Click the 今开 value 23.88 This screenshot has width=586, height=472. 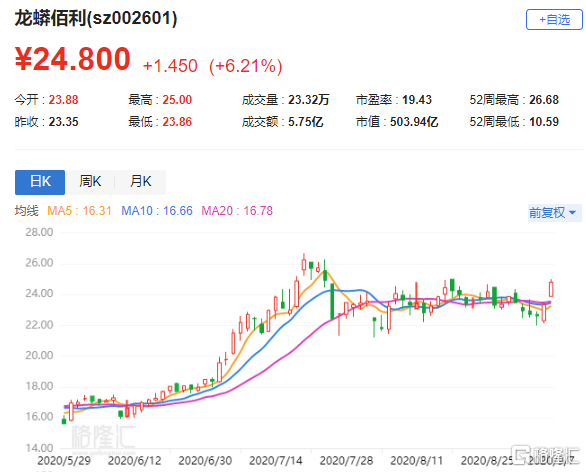pos(63,100)
